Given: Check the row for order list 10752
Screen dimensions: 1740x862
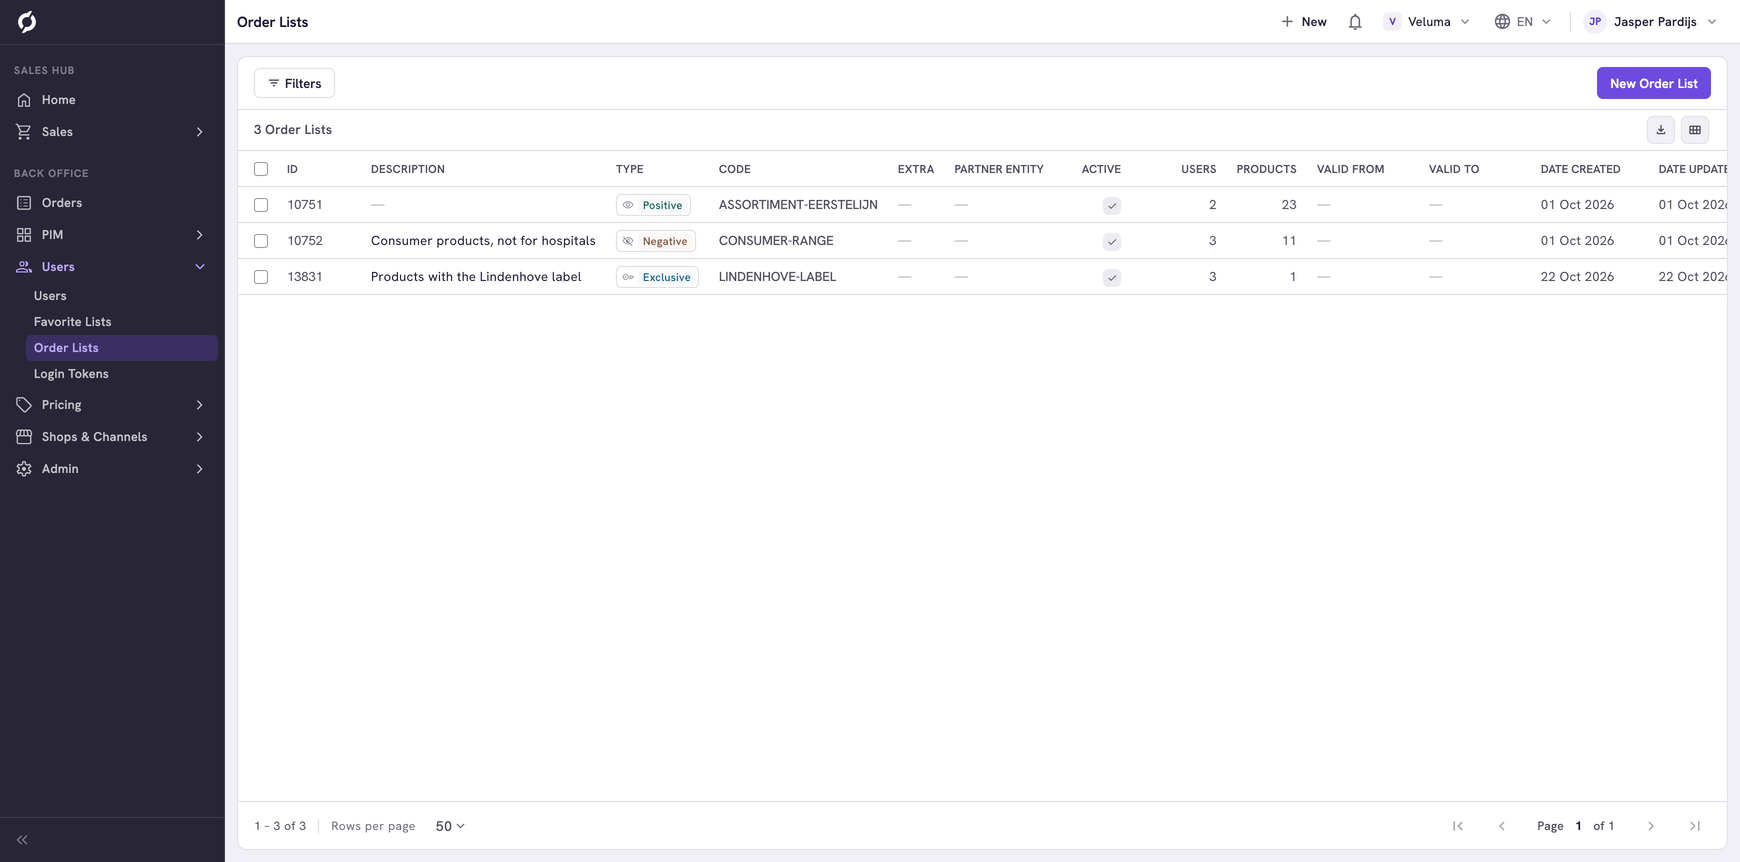Looking at the screenshot, I should coord(261,241).
